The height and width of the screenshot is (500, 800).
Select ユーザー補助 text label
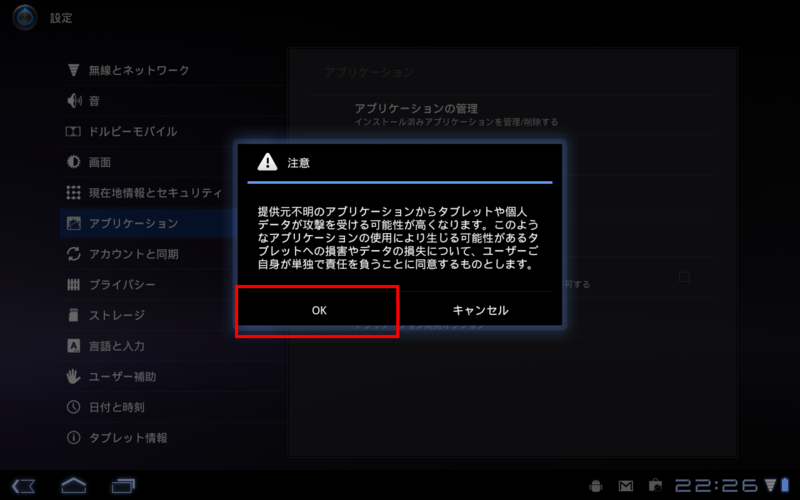122,377
